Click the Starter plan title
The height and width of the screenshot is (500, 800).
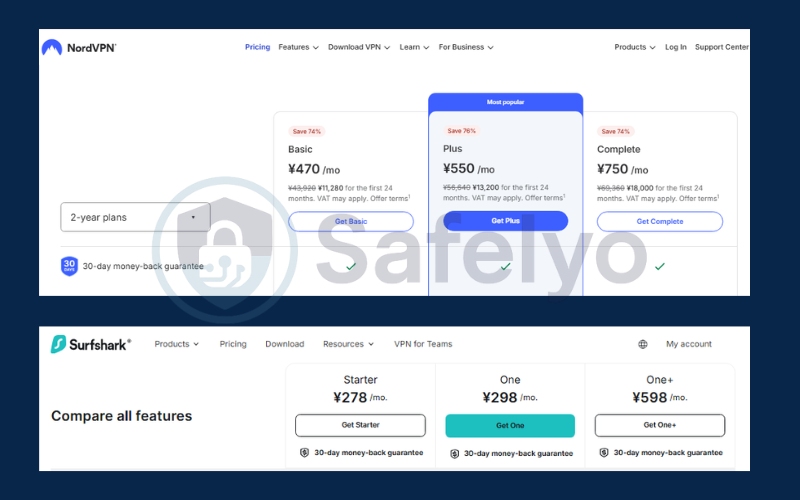[x=360, y=380]
